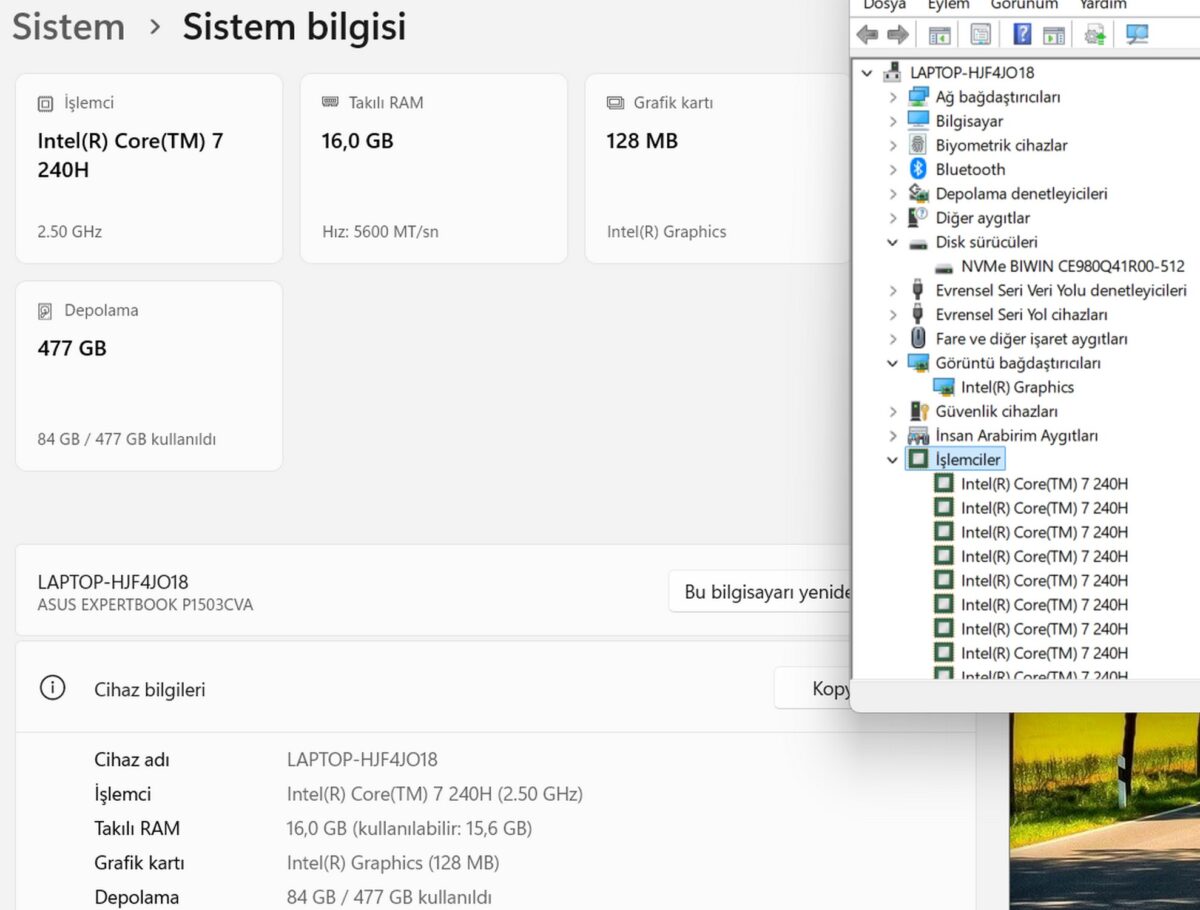Click the update driver toolbar icon
Screen dimensions: 1200x910
1095,35
